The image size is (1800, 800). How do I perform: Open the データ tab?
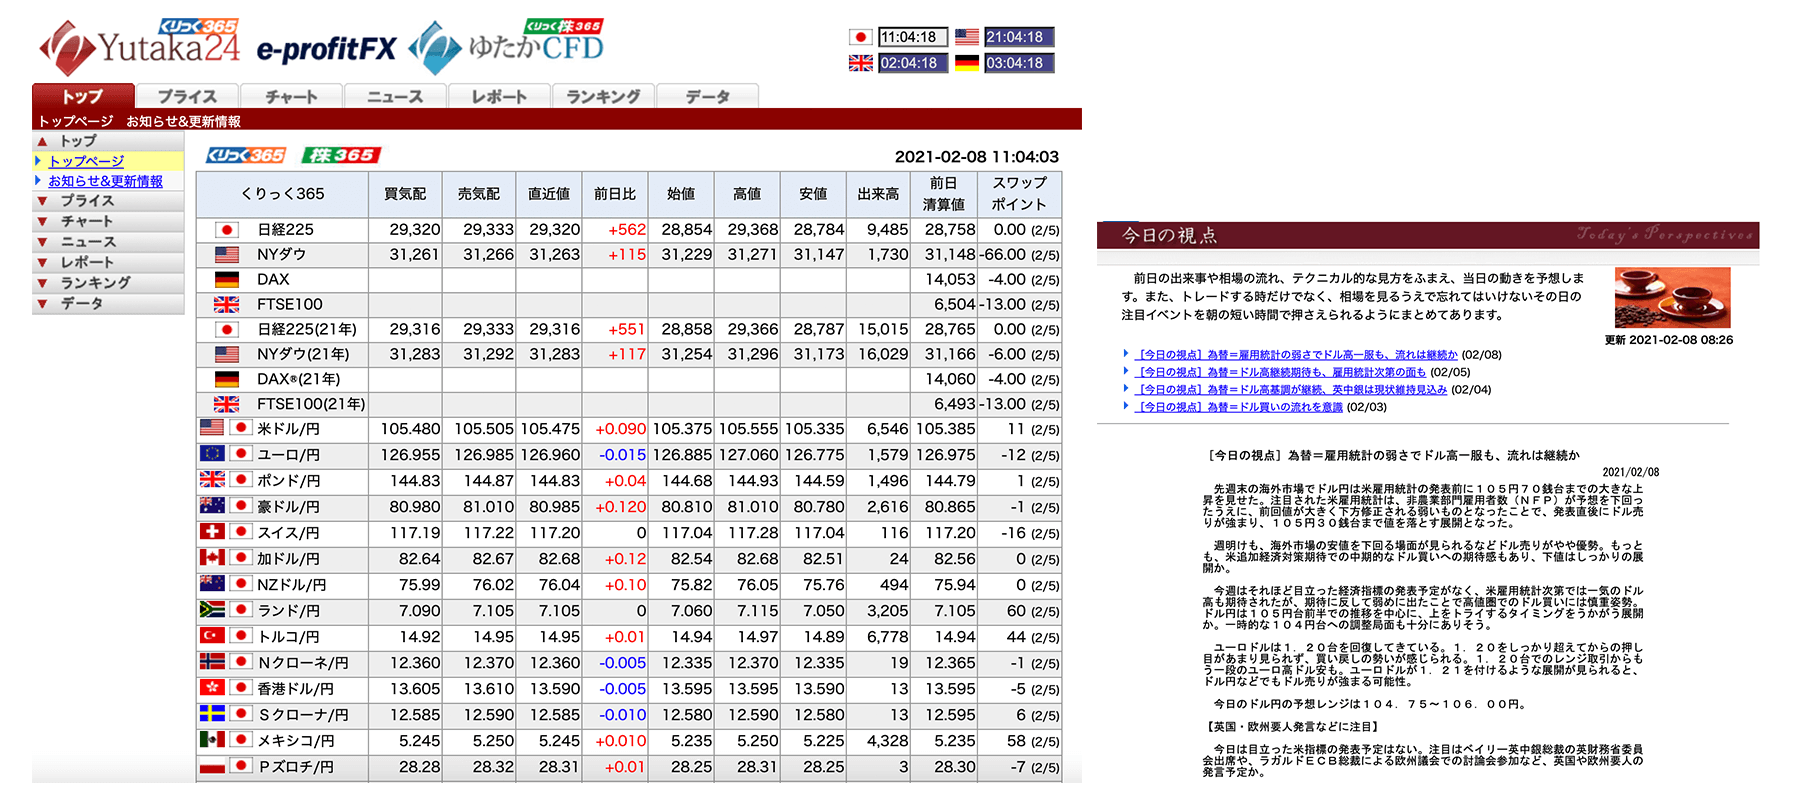tap(707, 96)
